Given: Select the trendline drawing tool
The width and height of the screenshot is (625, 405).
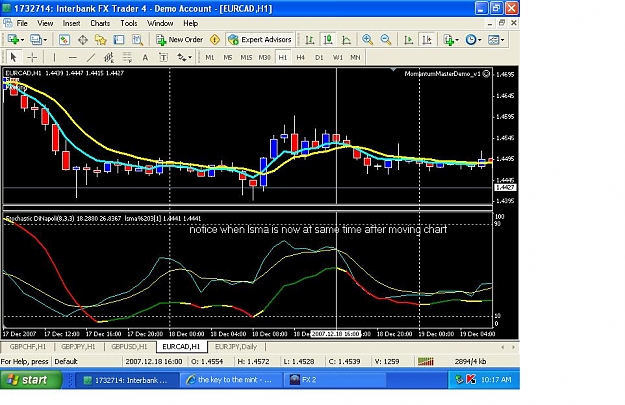Looking at the screenshot, I should click(91, 57).
